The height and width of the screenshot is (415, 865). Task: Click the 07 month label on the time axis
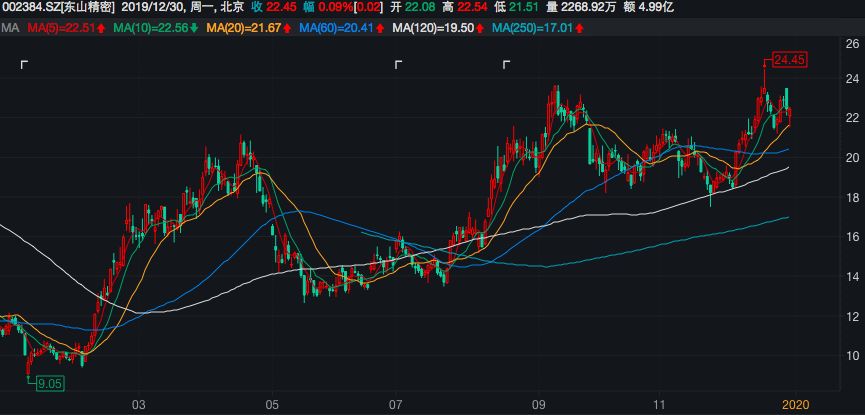click(x=395, y=405)
